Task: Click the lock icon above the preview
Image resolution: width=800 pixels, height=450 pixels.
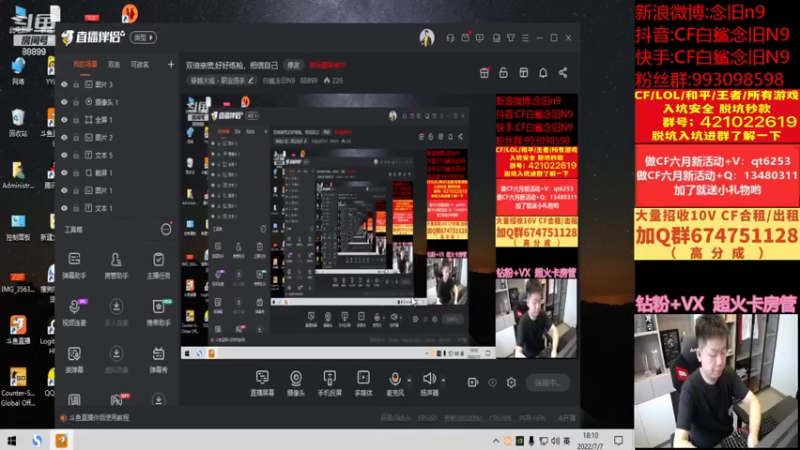Action: pyautogui.click(x=503, y=72)
